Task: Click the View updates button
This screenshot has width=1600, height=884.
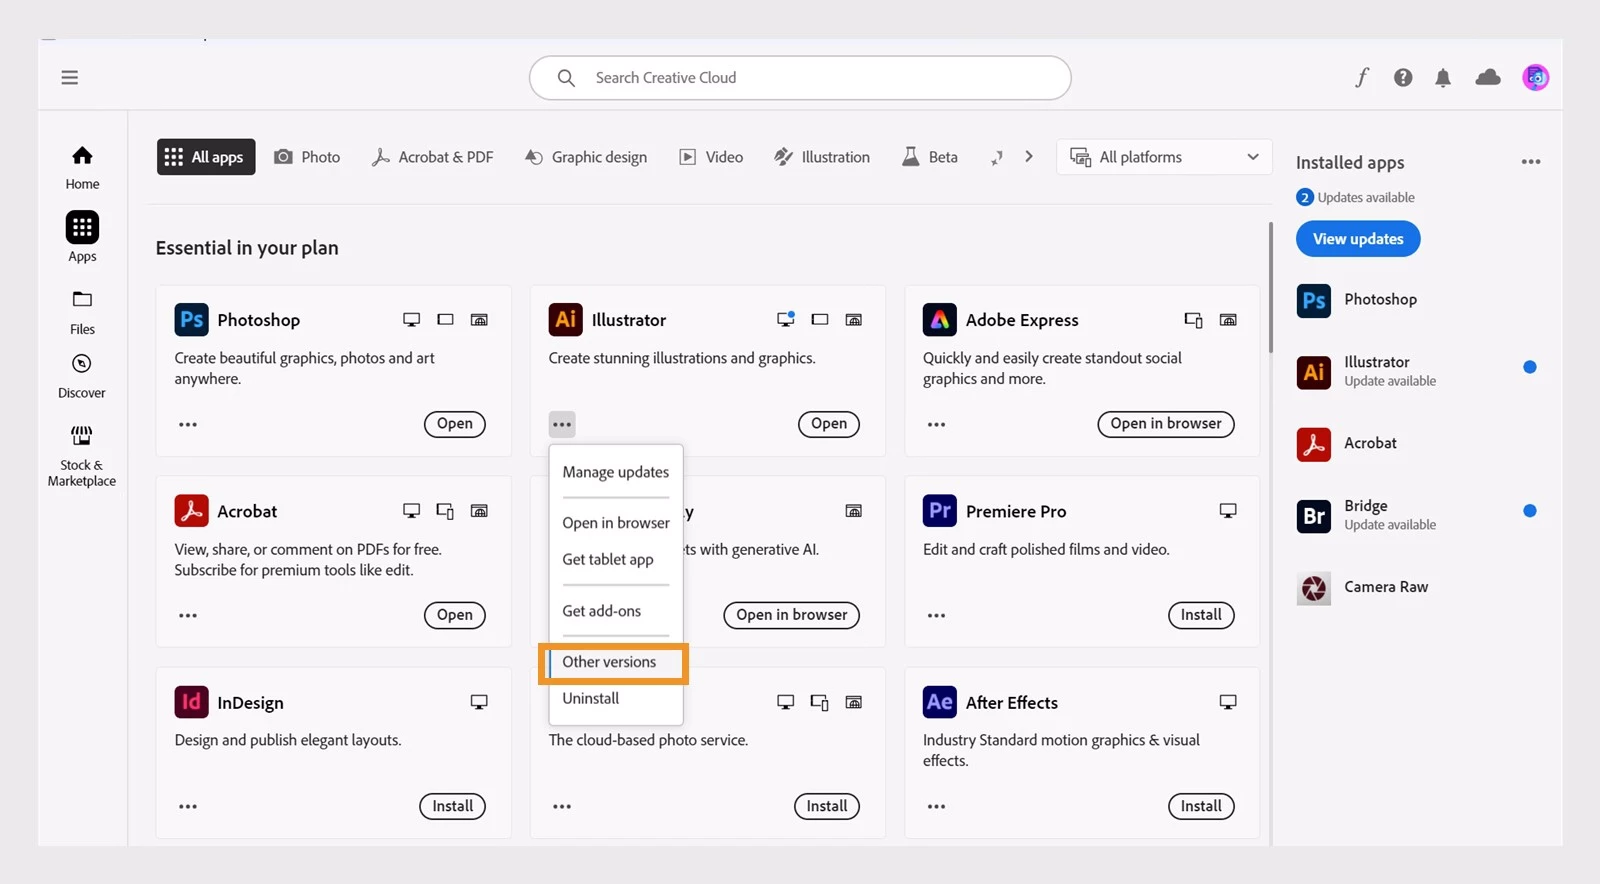Action: [x=1358, y=239]
